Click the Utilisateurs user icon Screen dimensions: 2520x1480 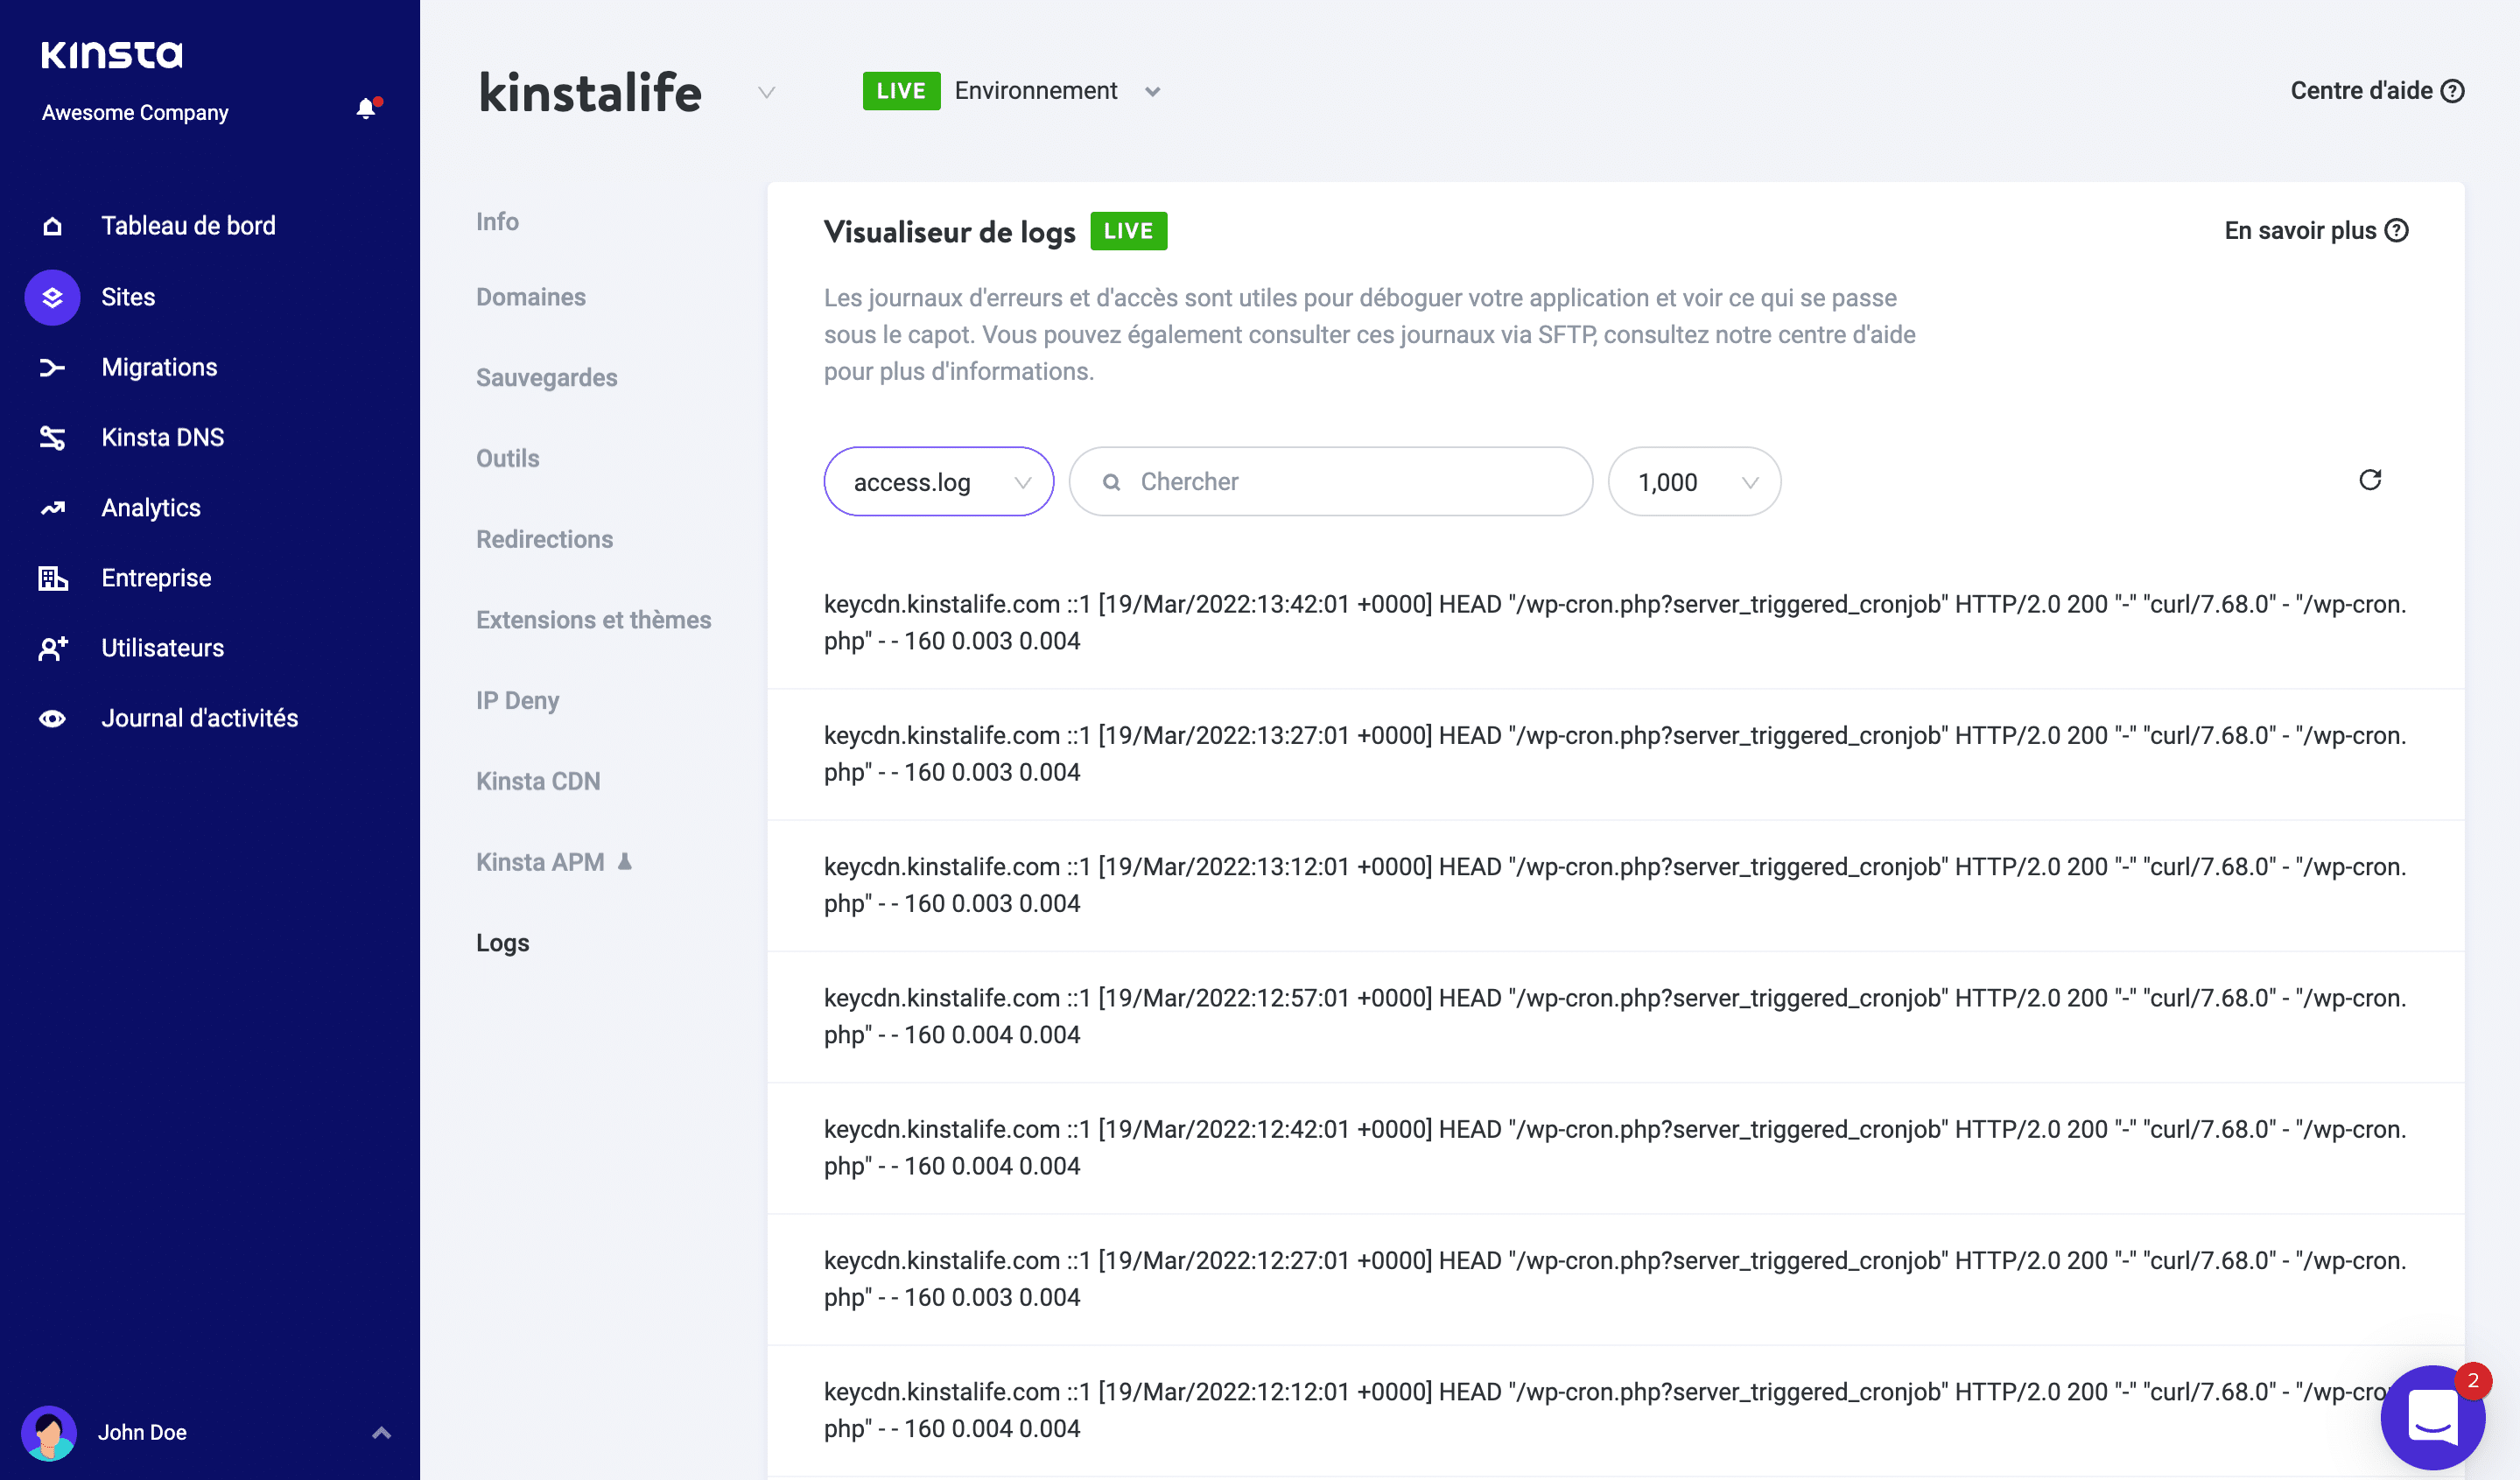(51, 648)
